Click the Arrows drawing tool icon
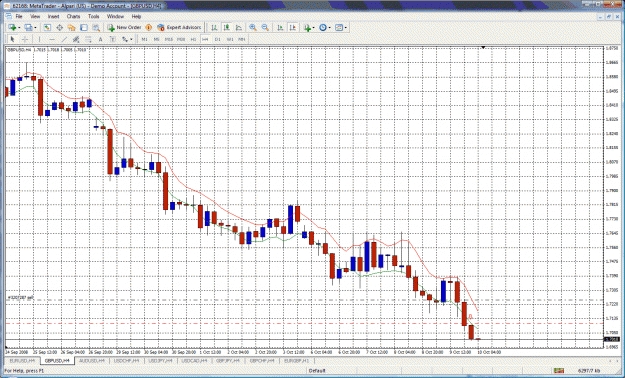The height and width of the screenshot is (378, 625). click(x=125, y=39)
